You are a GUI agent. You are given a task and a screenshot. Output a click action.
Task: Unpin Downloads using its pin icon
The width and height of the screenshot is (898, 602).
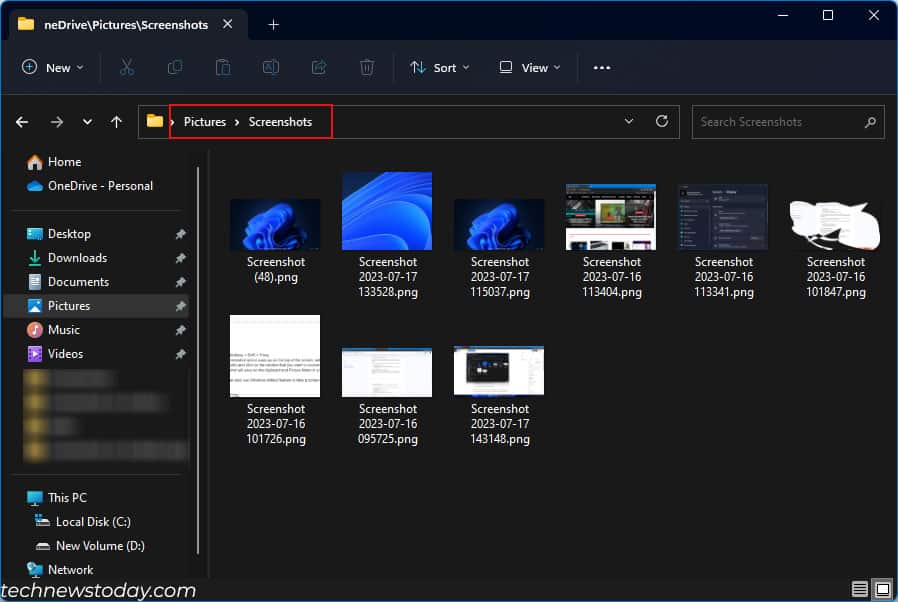tap(180, 258)
